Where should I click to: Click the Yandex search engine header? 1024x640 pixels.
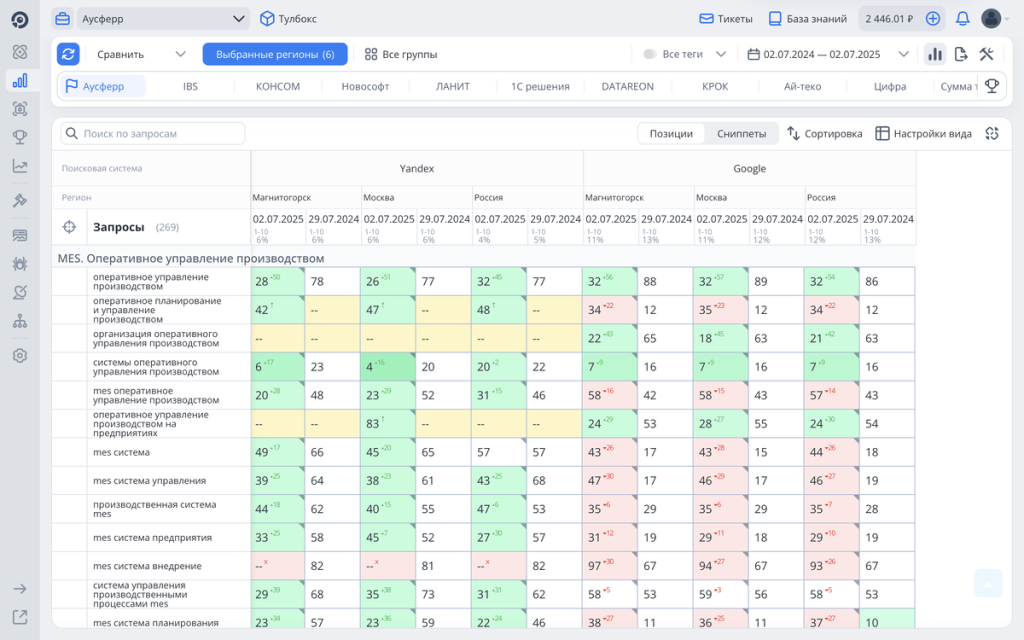pos(417,168)
